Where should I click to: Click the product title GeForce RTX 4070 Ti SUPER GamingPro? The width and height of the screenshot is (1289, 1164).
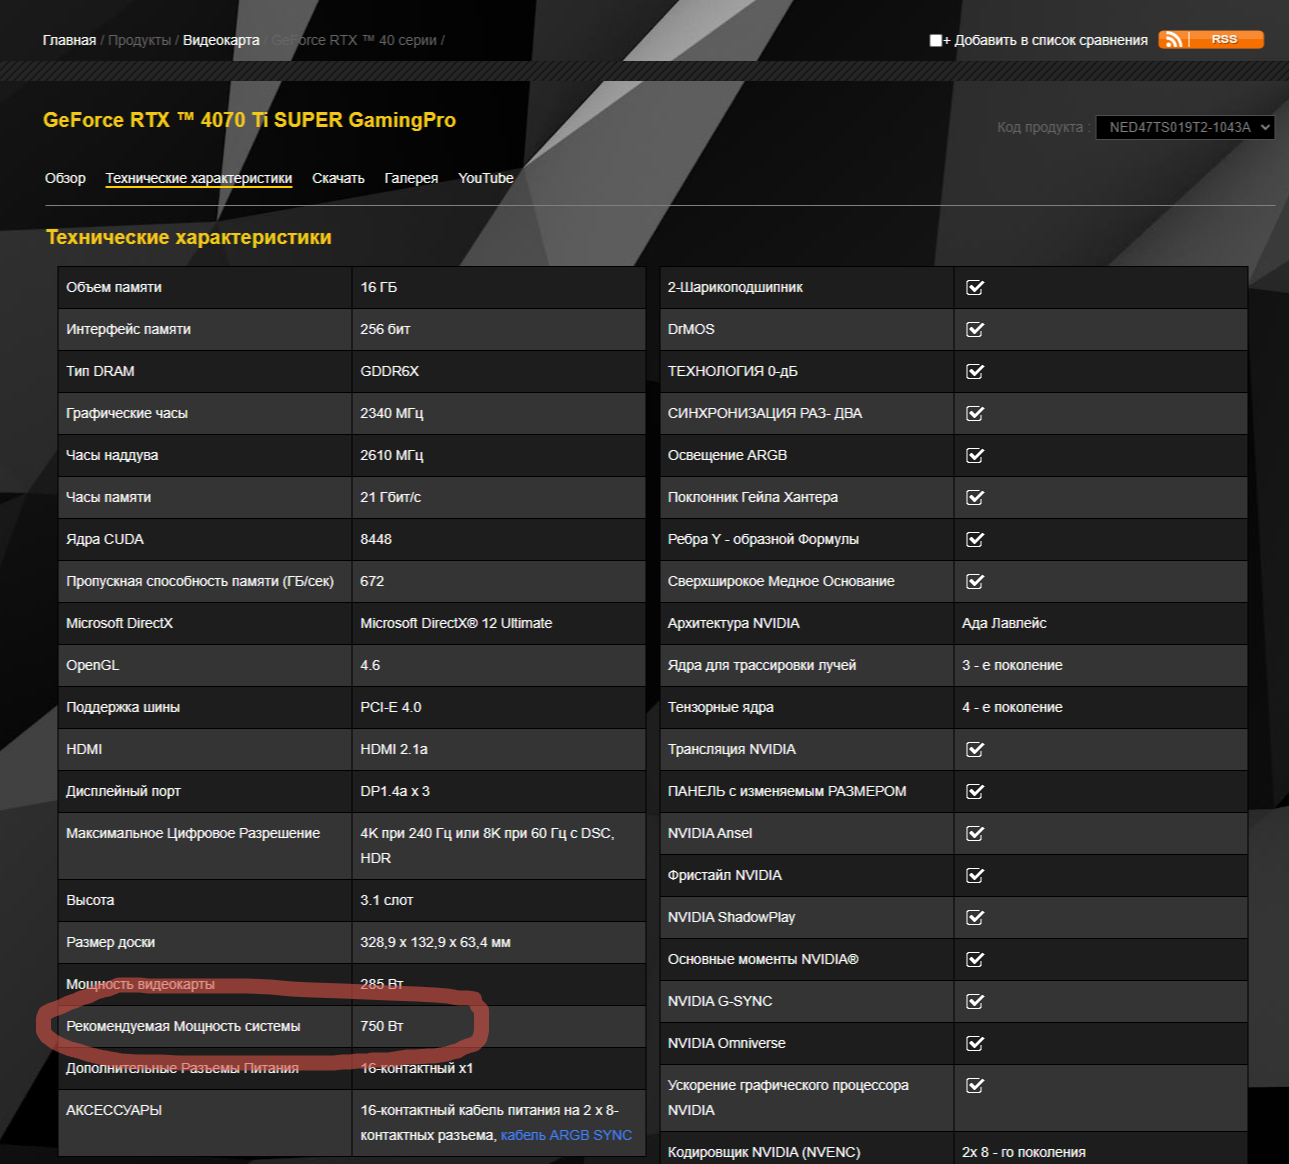249,120
